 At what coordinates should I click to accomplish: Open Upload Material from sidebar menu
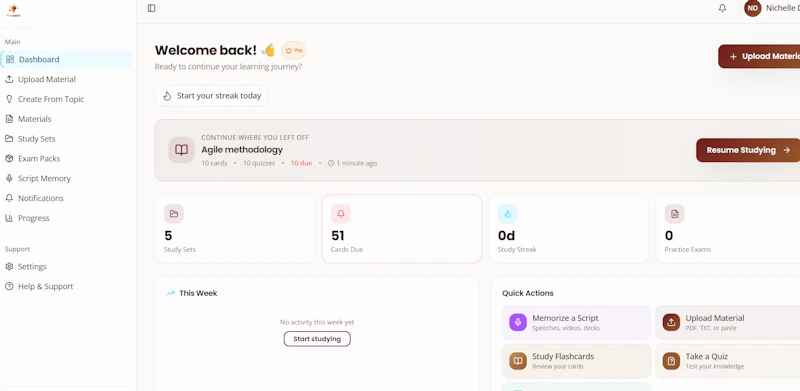click(x=66, y=79)
